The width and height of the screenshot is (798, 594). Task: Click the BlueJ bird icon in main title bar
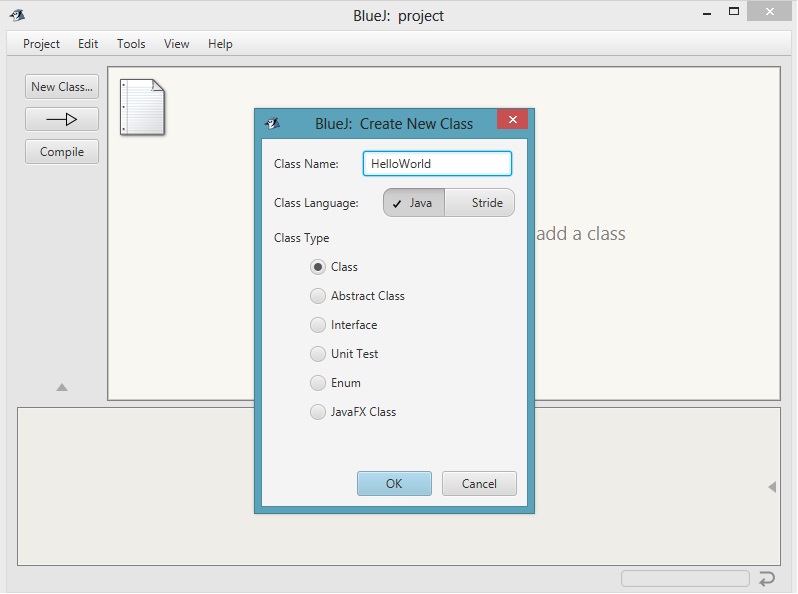[x=17, y=15]
